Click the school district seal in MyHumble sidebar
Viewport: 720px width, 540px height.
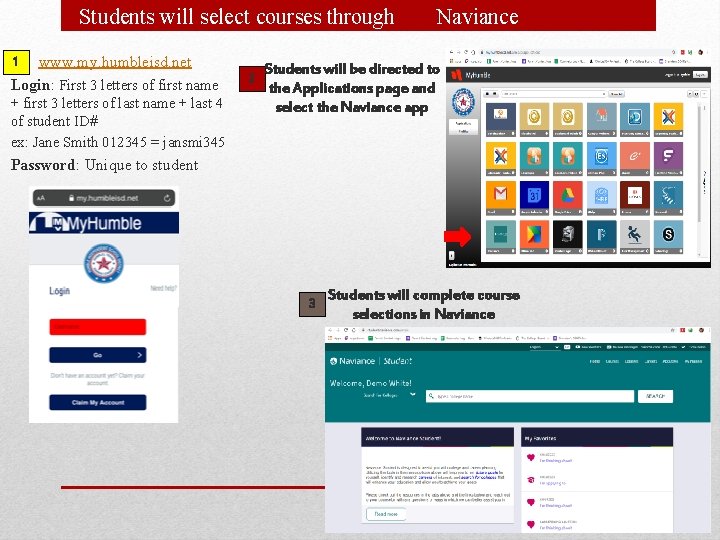coord(463,101)
